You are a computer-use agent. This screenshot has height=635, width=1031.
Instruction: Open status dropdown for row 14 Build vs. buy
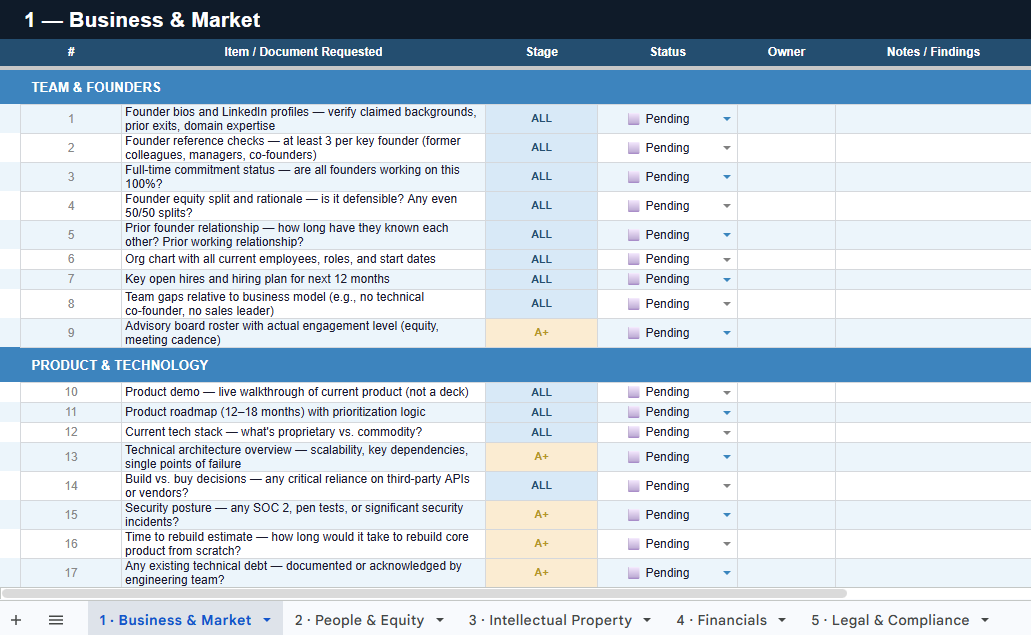pyautogui.click(x=727, y=486)
